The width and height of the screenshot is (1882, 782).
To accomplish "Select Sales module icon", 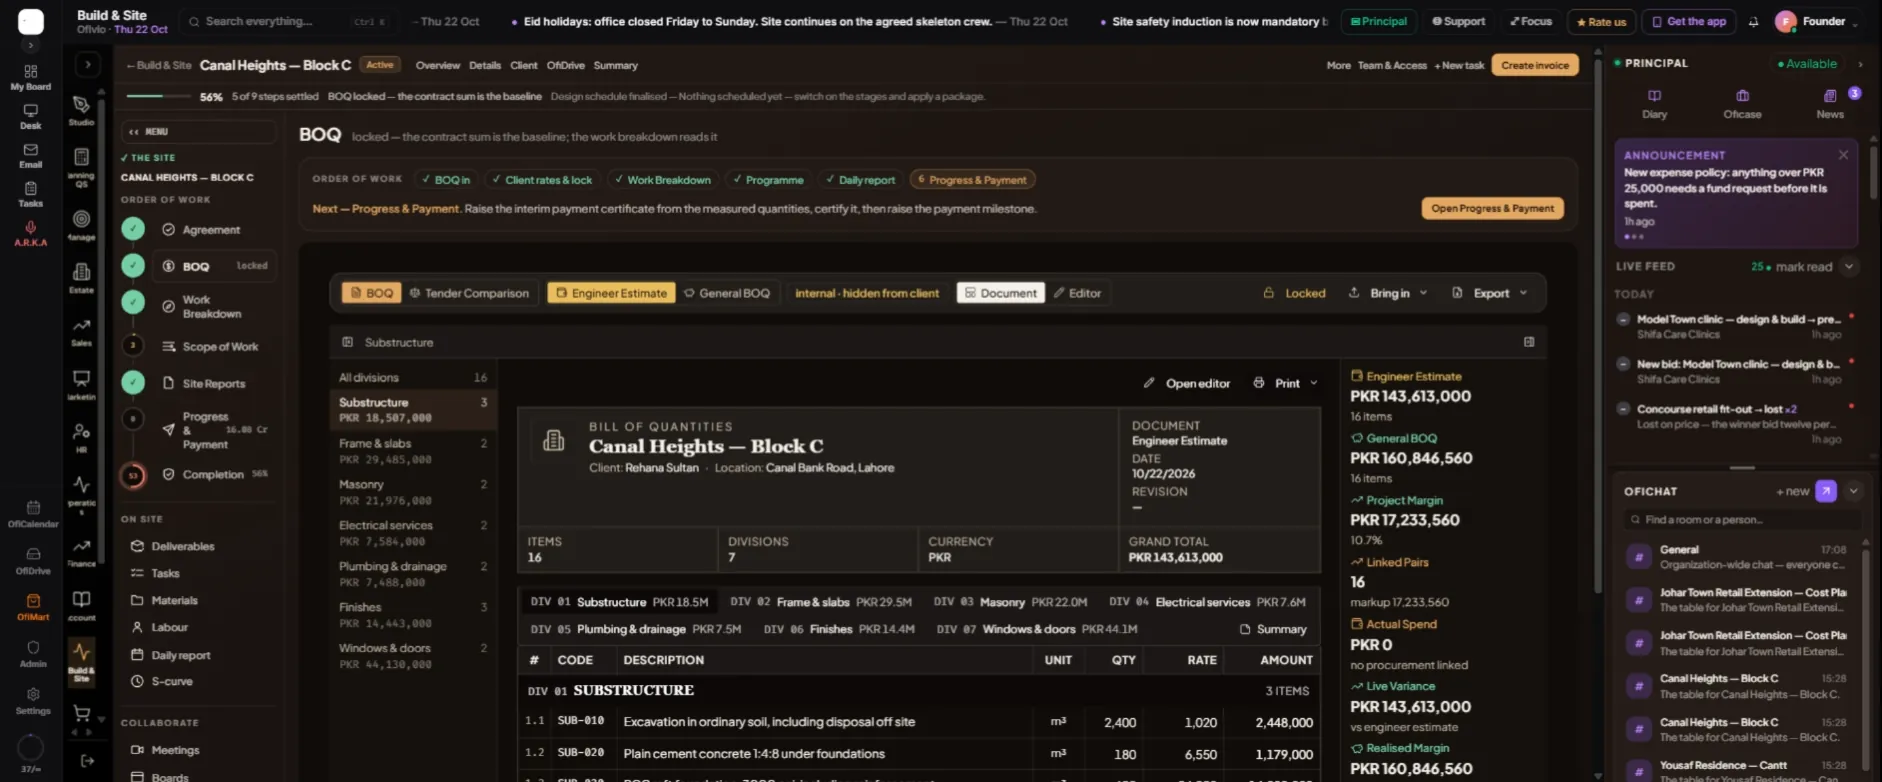I will coord(82,331).
